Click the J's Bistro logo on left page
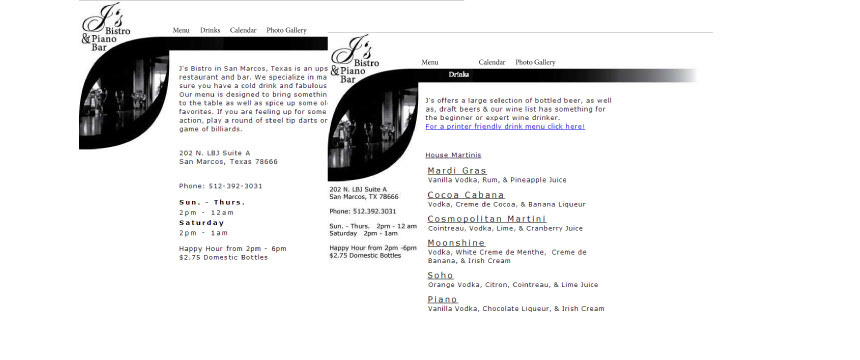 106,27
